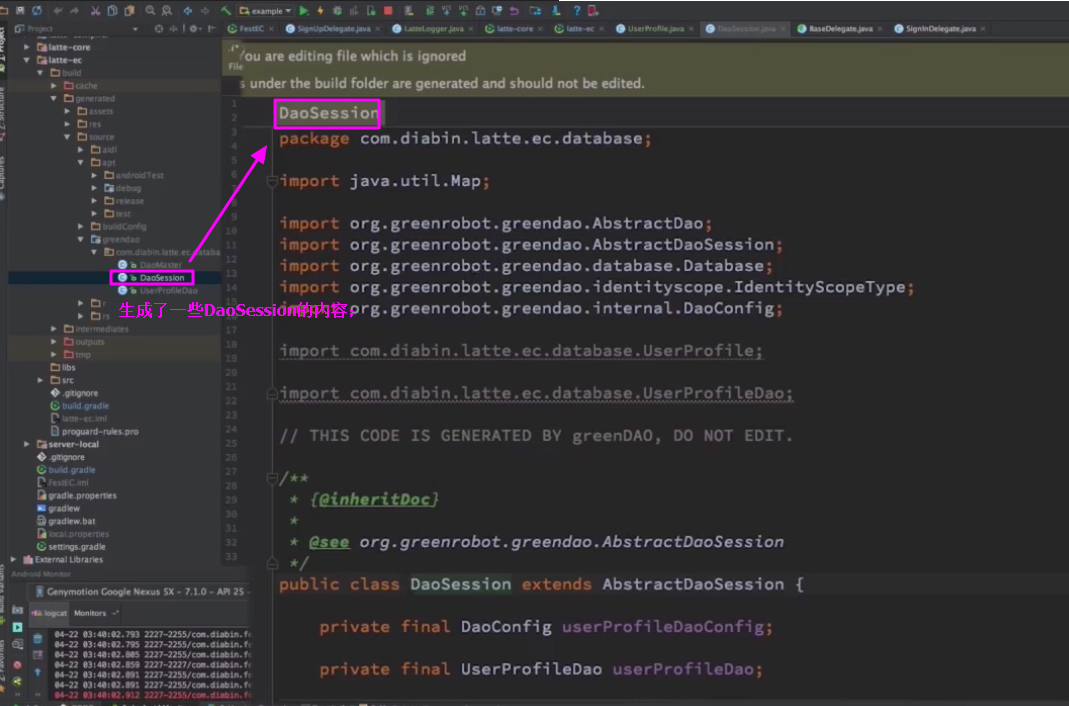
Task: Select gradle.properties file
Action: pos(77,495)
